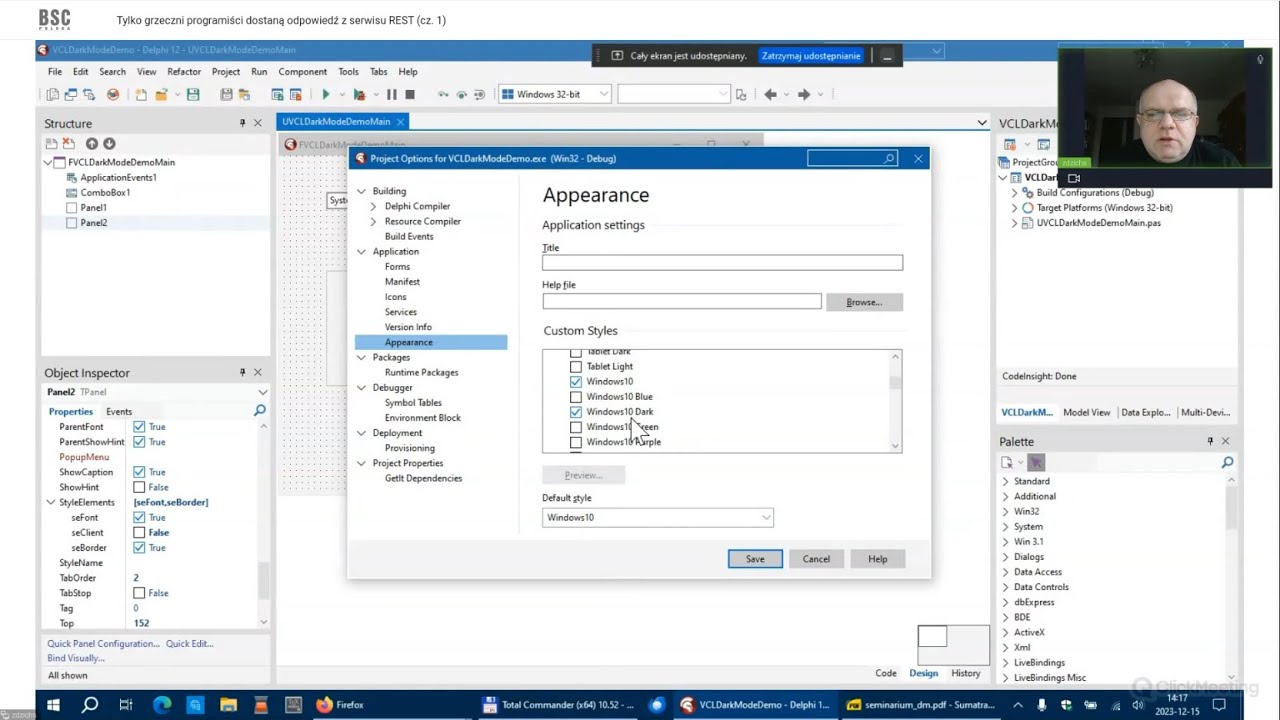Collapse the StyleElements property in Object Inspector
The image size is (1280, 720).
[50, 502]
